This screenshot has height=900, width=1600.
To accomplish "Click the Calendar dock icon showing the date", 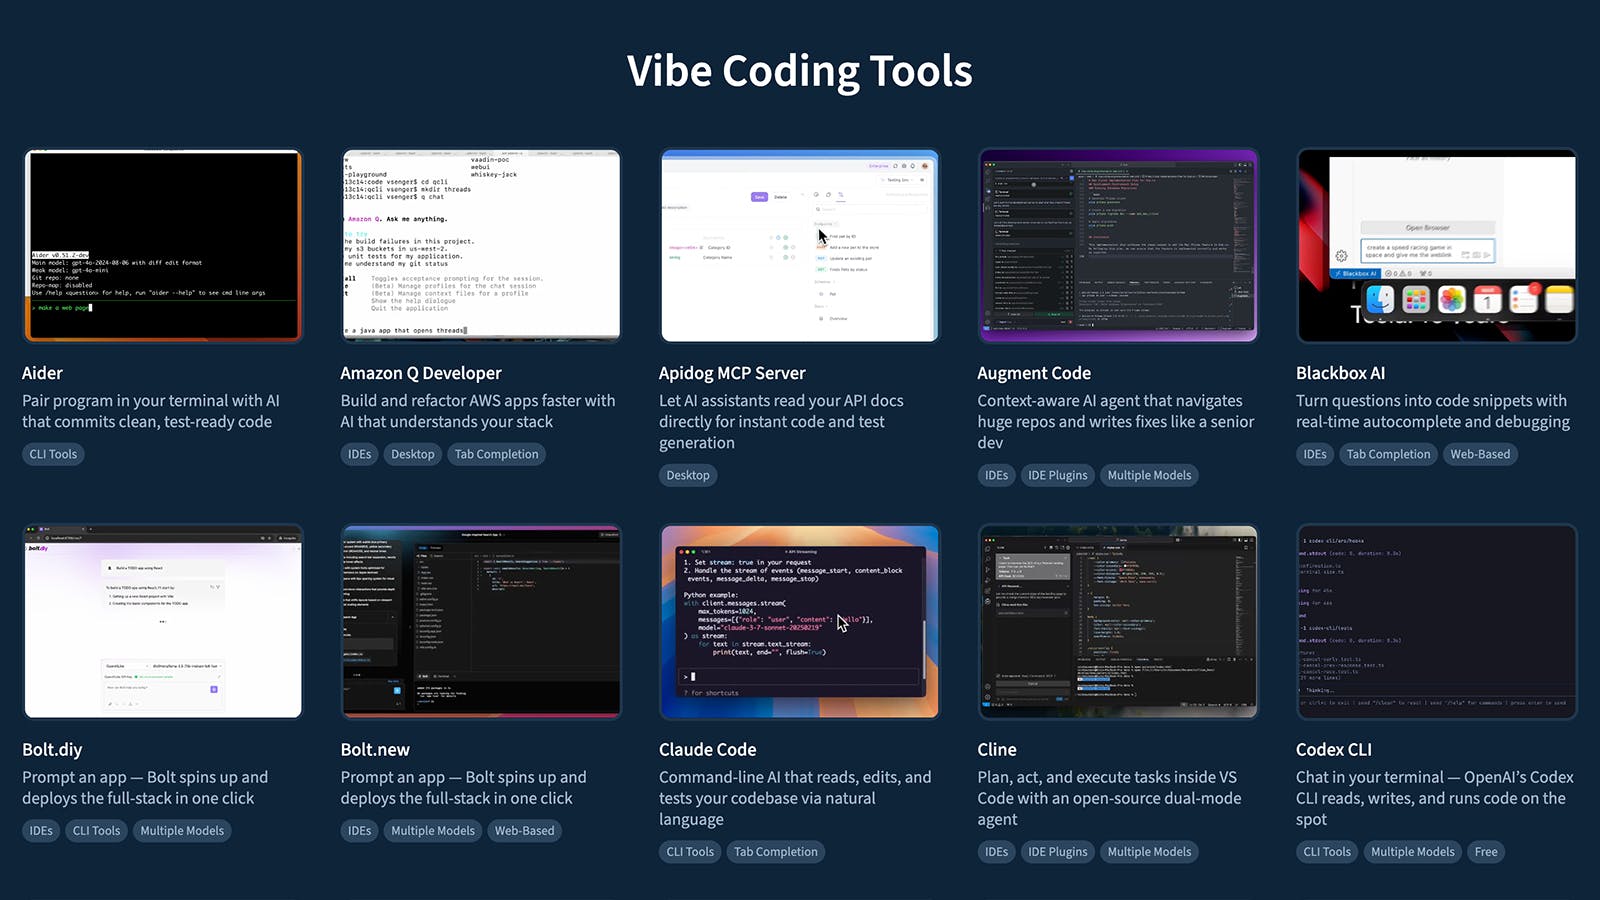I will pos(1487,300).
